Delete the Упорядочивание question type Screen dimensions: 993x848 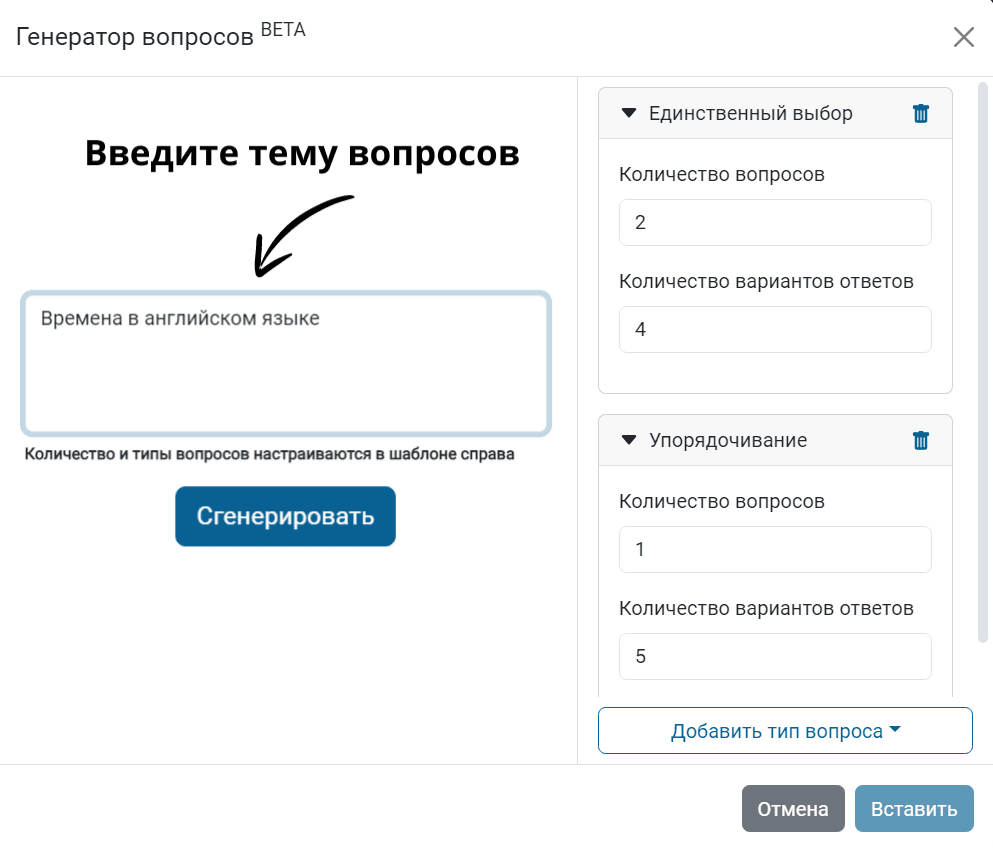920,440
